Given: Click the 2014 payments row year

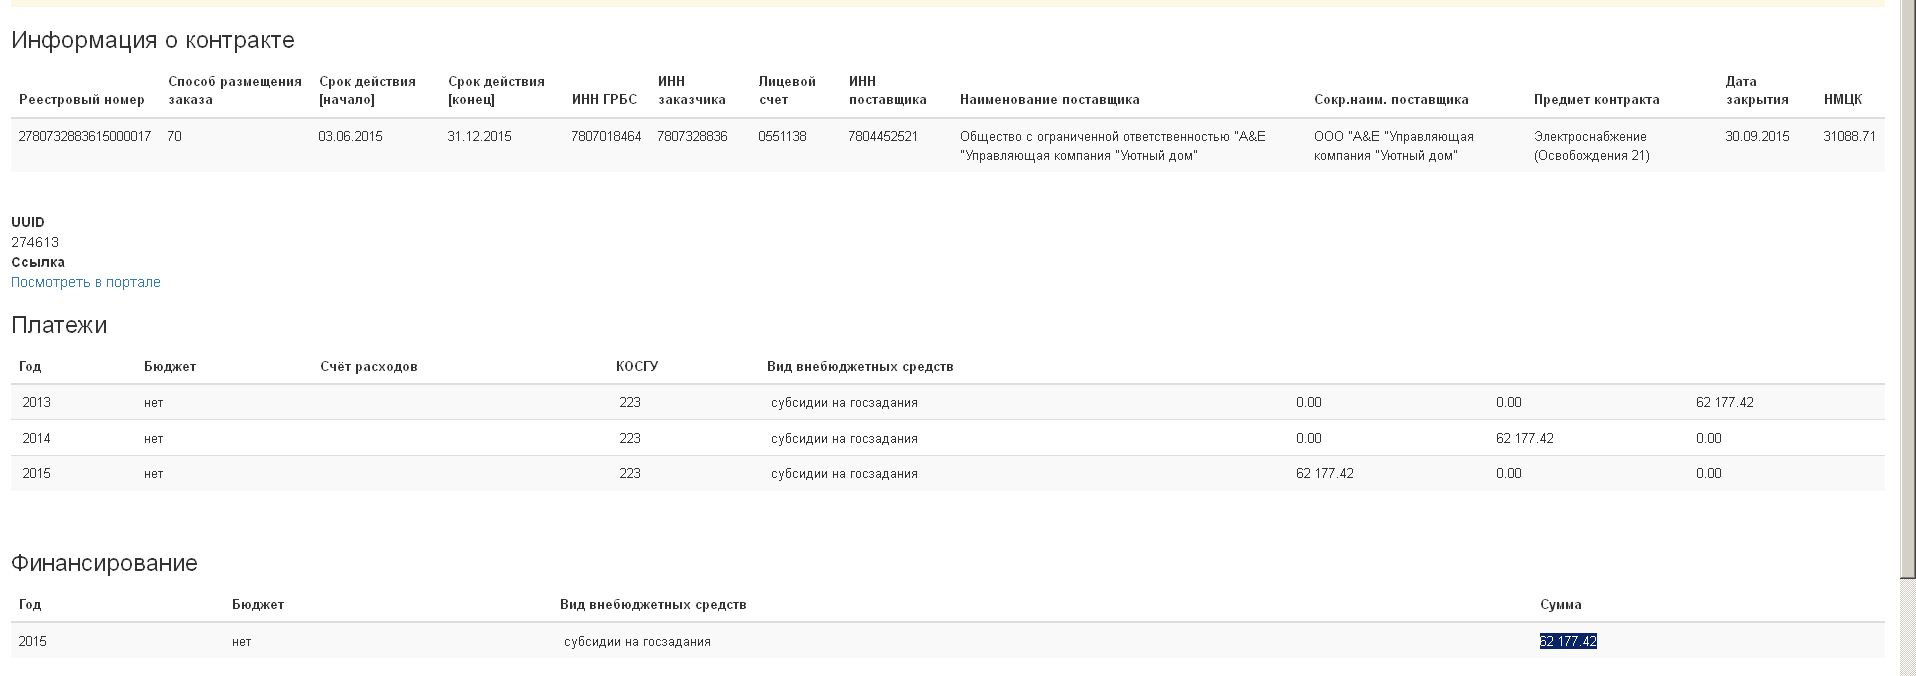Looking at the screenshot, I should [36, 438].
